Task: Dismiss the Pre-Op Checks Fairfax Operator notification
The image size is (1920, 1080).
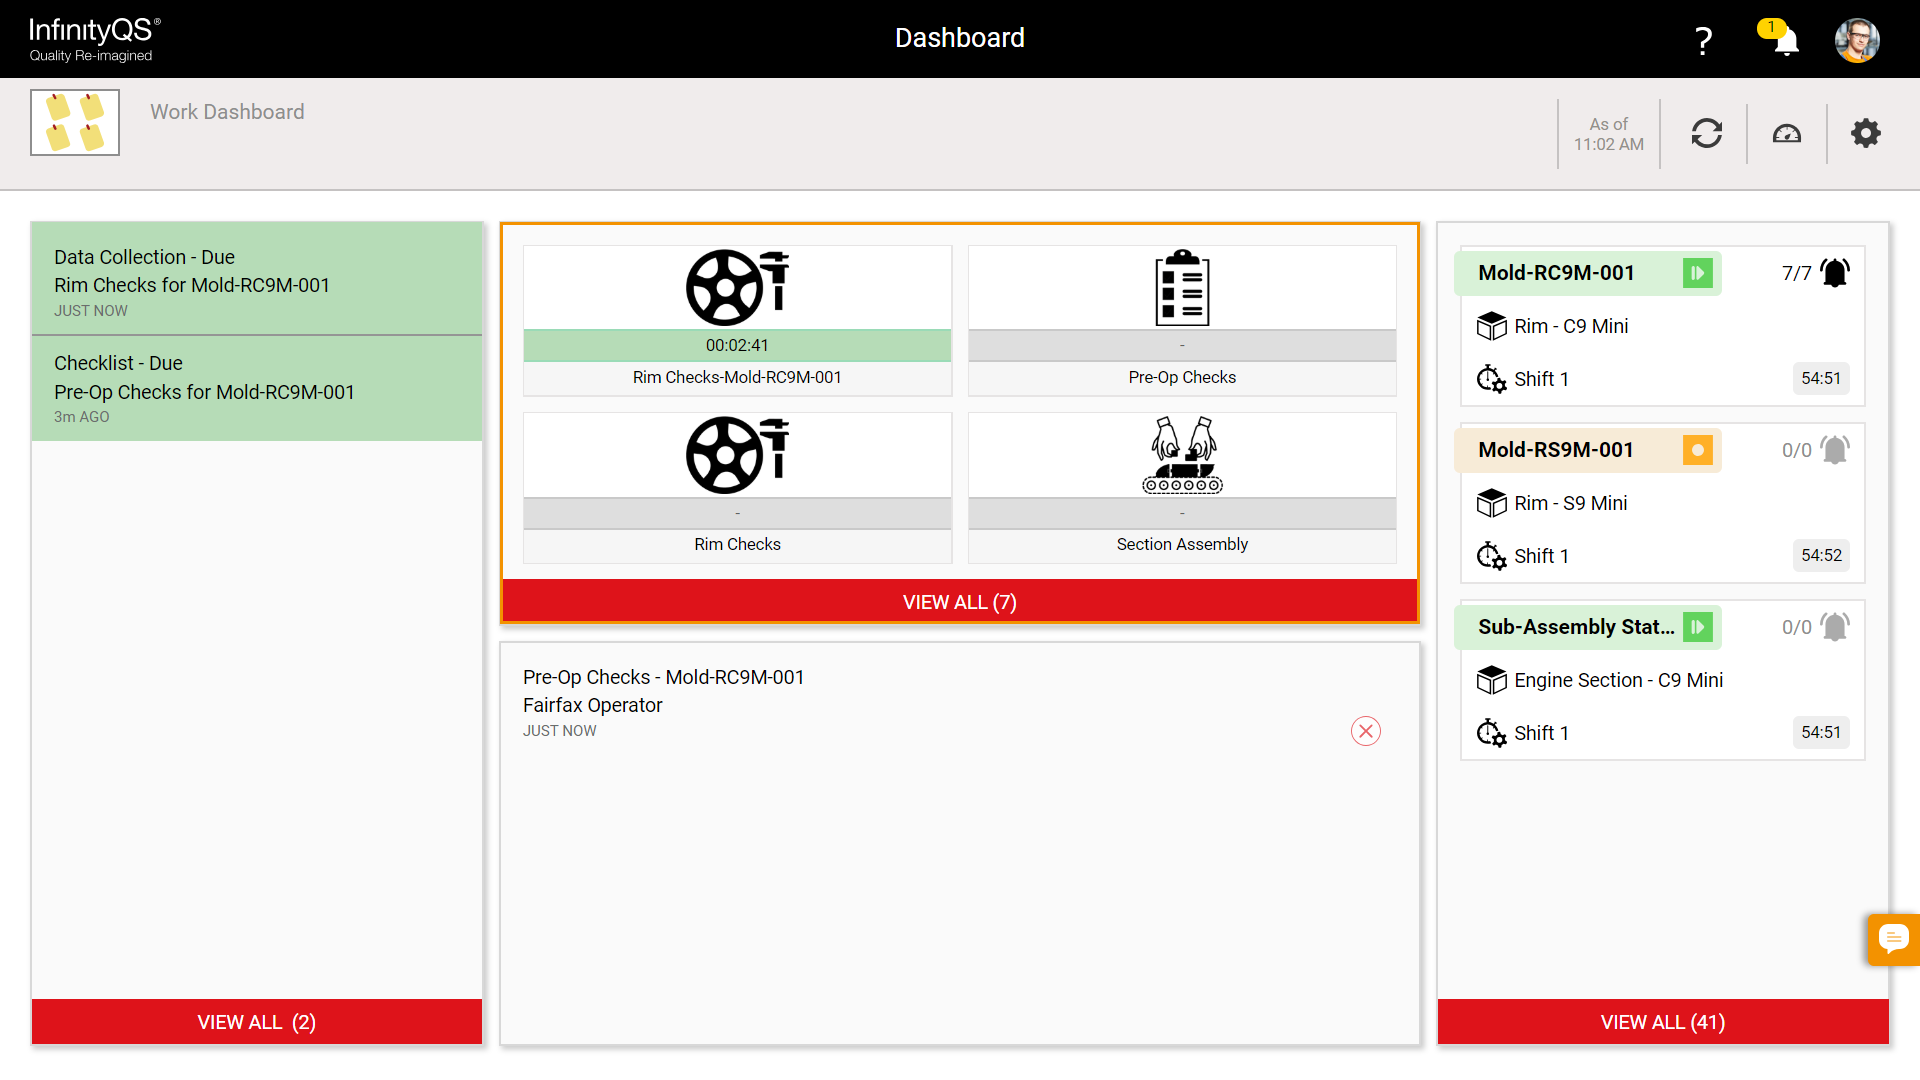Action: coord(1366,731)
